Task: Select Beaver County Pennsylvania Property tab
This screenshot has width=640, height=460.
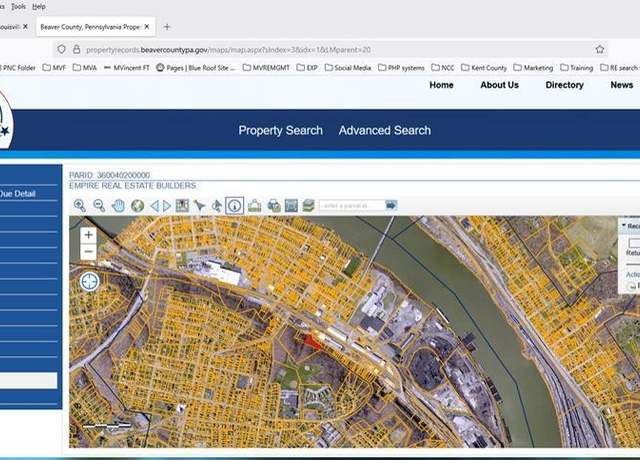Action: pos(91,27)
